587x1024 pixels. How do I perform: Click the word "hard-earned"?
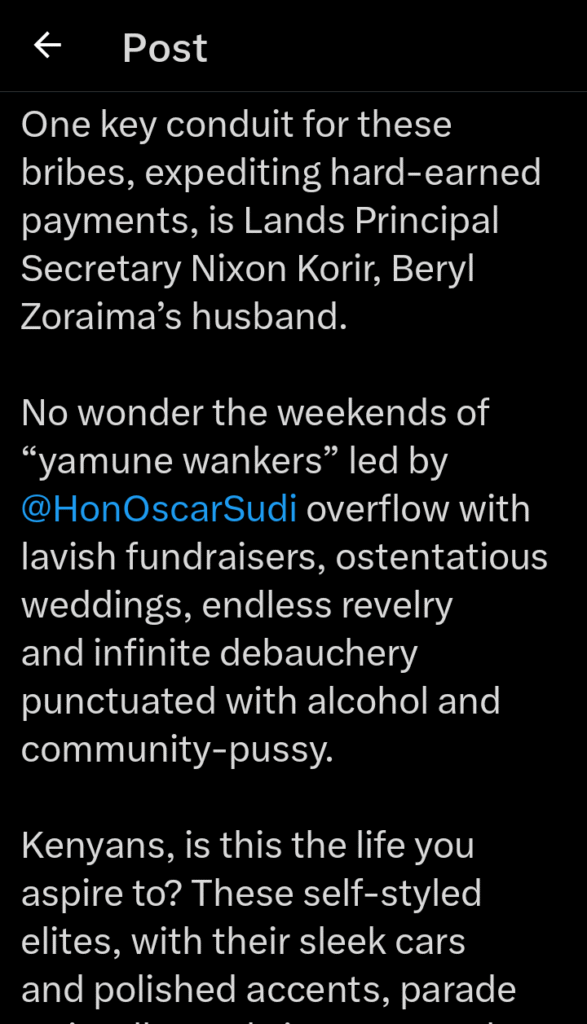click(436, 173)
